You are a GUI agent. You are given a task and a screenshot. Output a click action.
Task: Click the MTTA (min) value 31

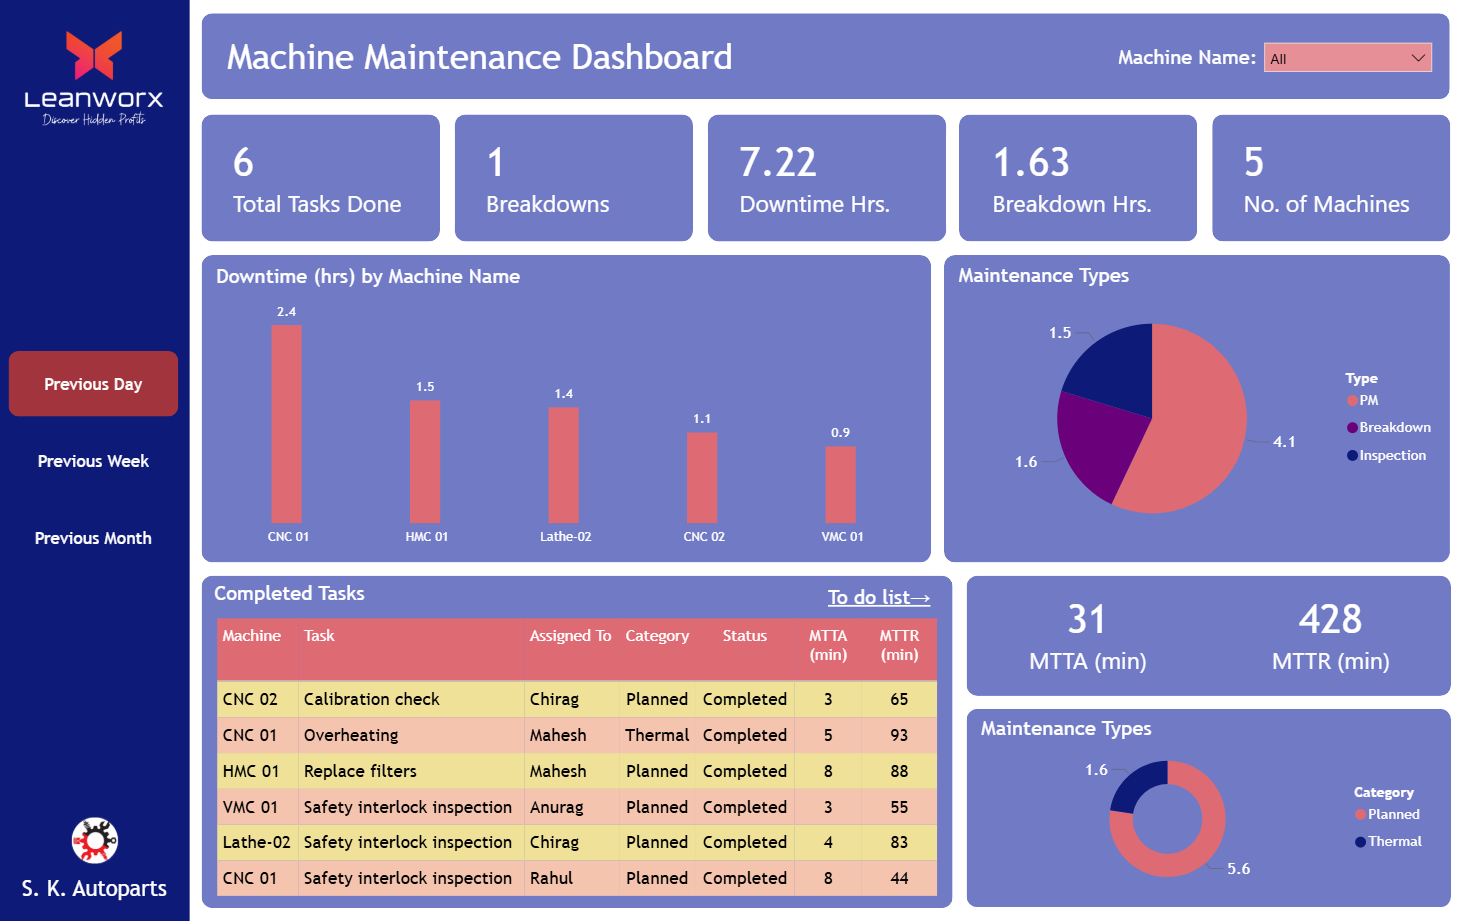point(1087,620)
